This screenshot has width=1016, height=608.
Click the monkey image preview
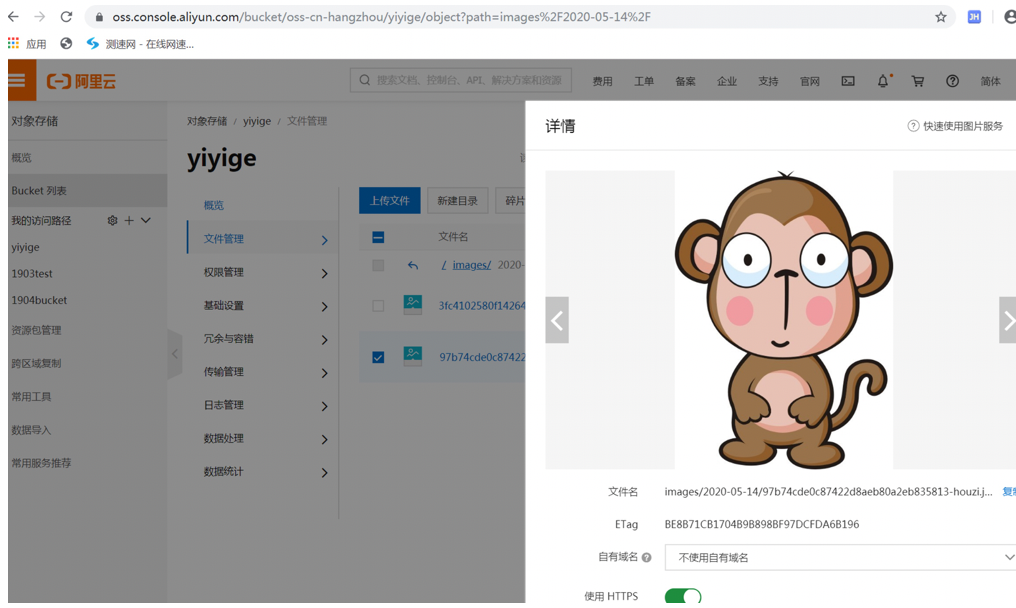click(783, 320)
